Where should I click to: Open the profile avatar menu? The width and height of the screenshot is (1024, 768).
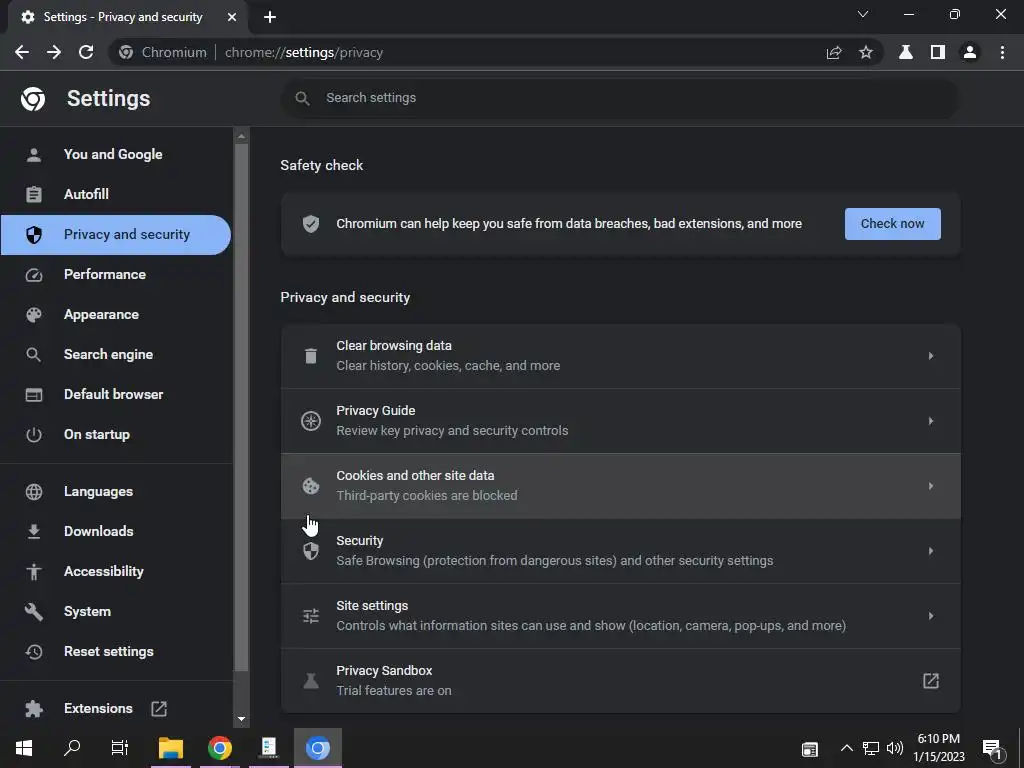pos(970,52)
